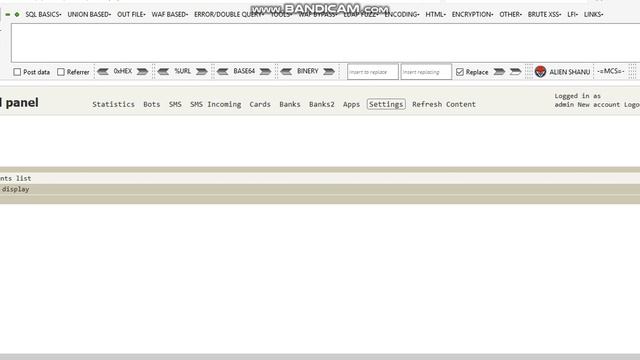Click the BASE64 label
Image resolution: width=640 pixels, height=360 pixels.
[244, 71]
